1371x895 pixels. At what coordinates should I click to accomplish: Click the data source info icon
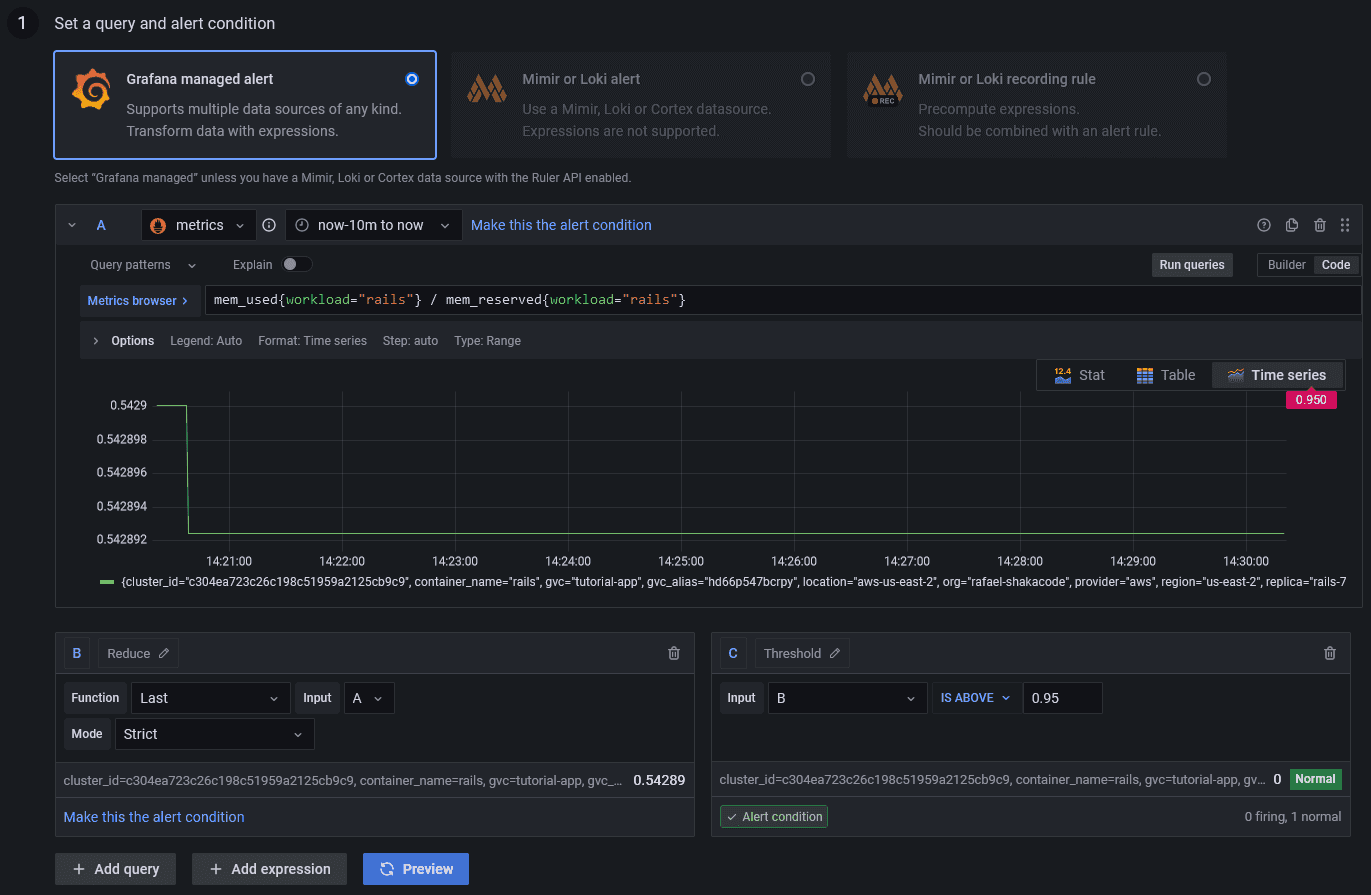click(269, 225)
